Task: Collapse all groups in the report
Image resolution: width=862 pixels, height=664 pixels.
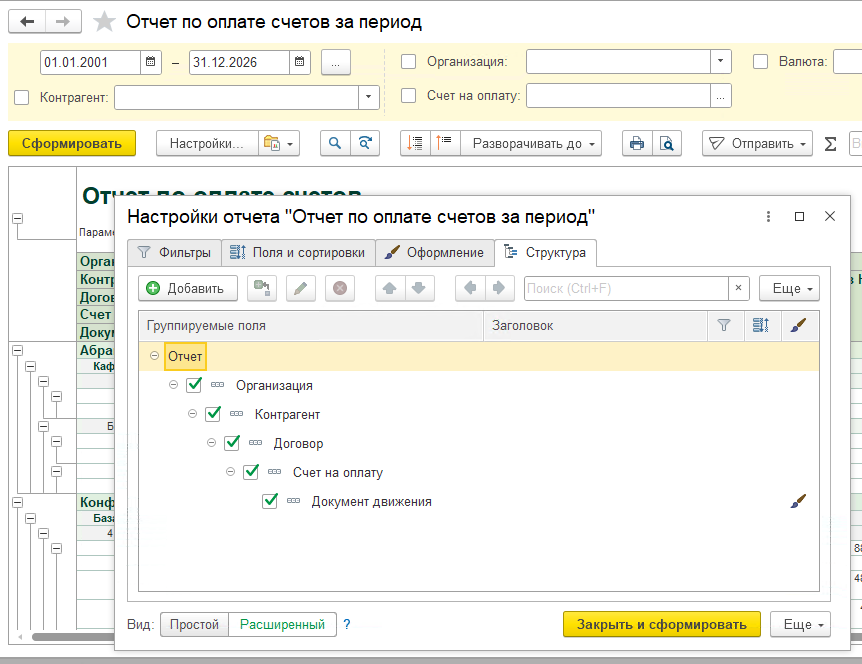Action: (x=415, y=143)
